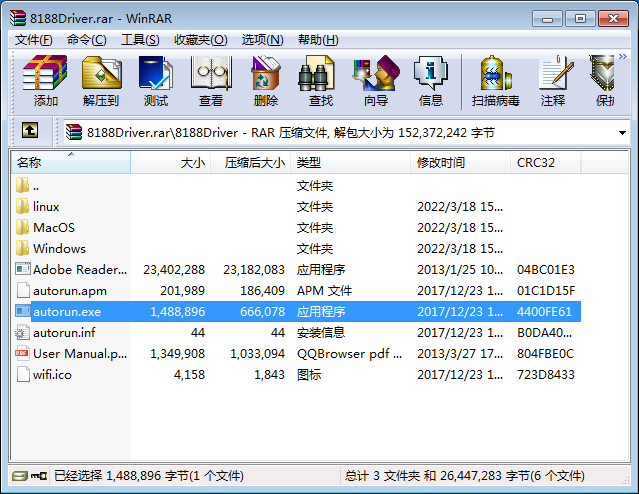Click the CRC32 value 723D8433
This screenshot has height=494, width=639.
(x=546, y=375)
